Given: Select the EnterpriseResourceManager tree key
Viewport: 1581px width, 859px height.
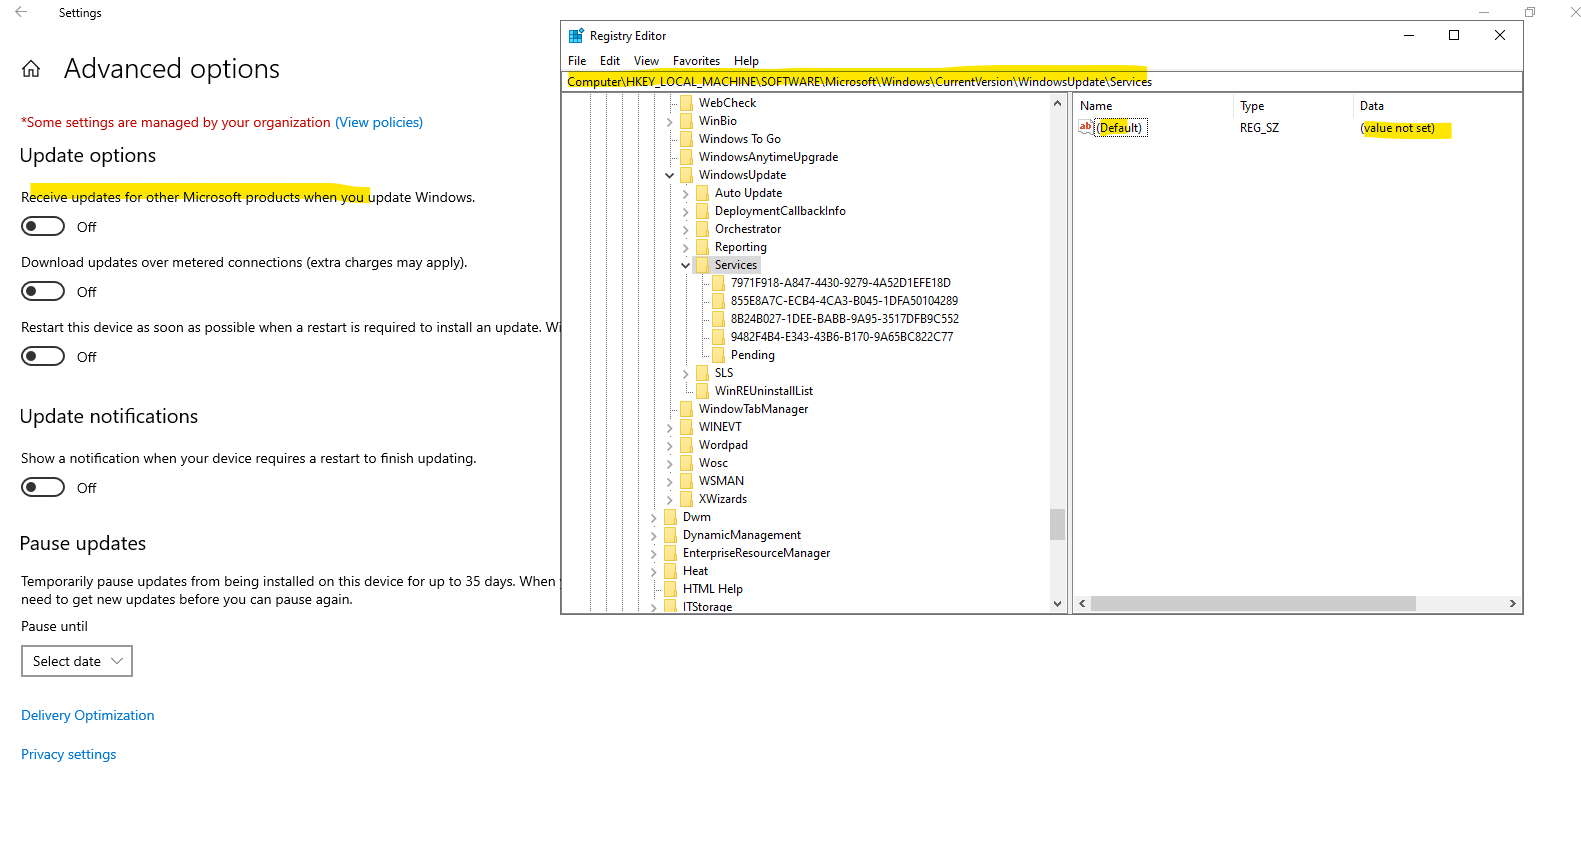Looking at the screenshot, I should pyautogui.click(x=756, y=553).
